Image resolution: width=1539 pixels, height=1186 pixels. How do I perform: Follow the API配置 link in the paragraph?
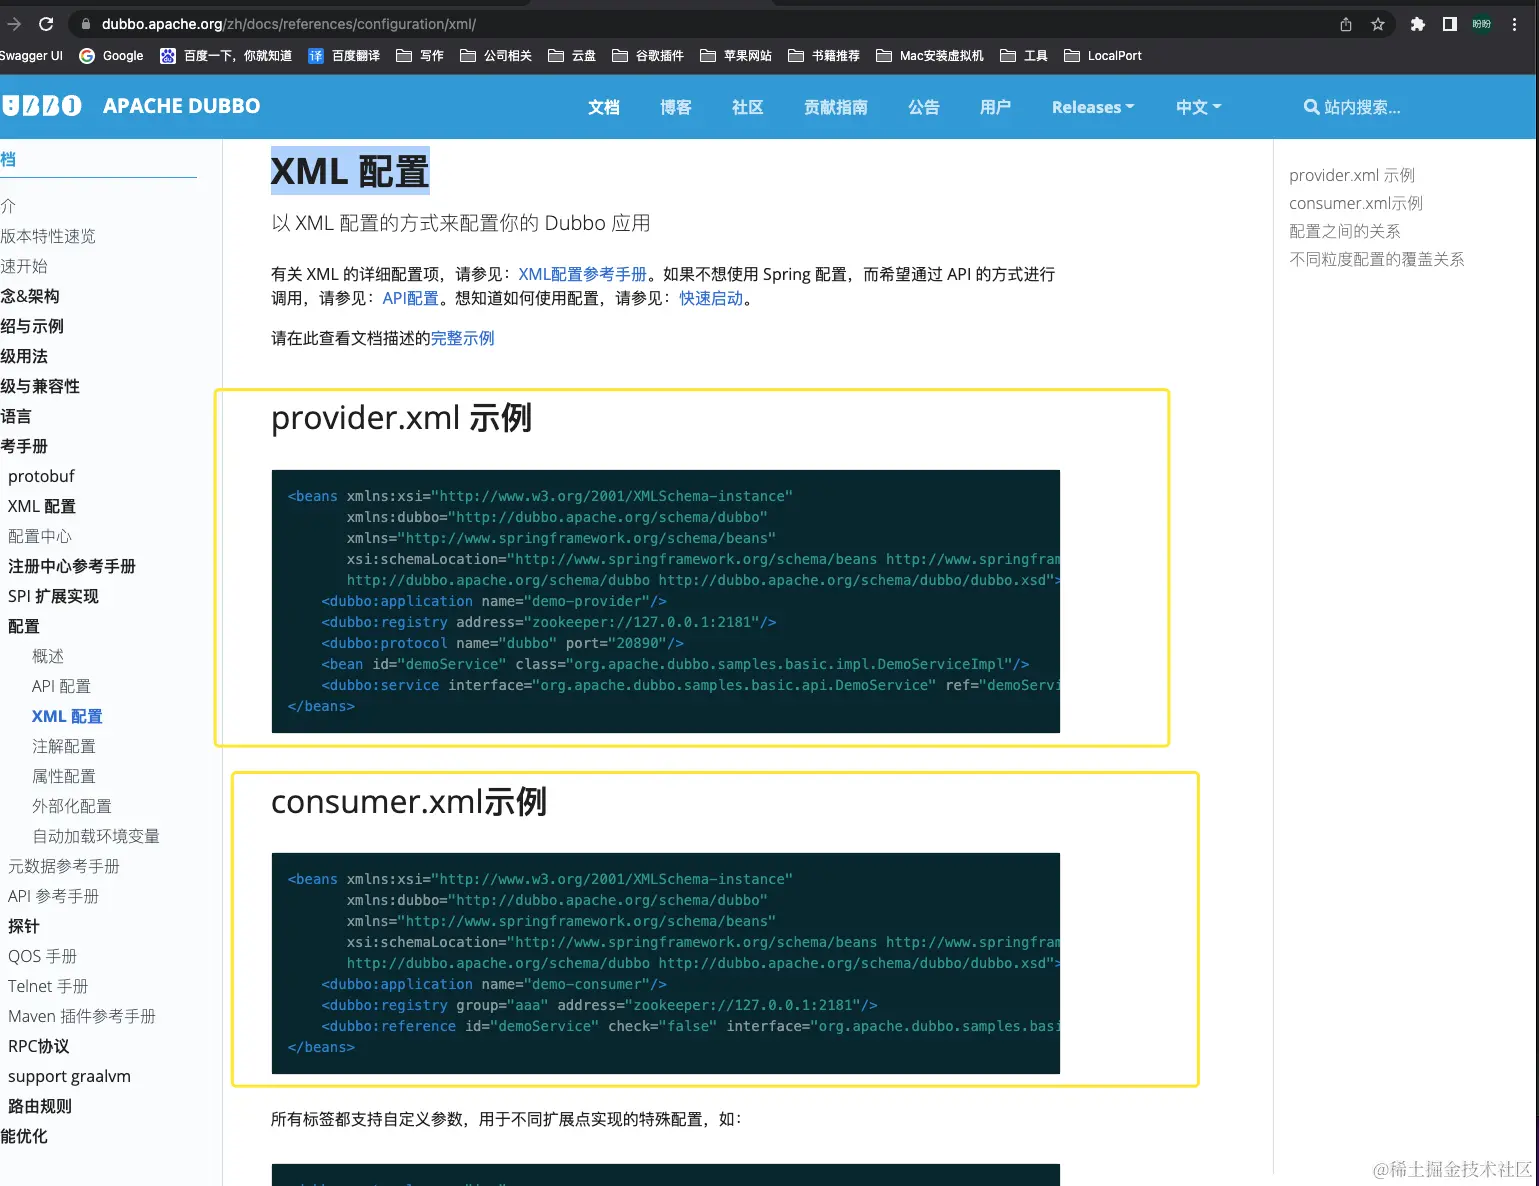[x=410, y=298]
